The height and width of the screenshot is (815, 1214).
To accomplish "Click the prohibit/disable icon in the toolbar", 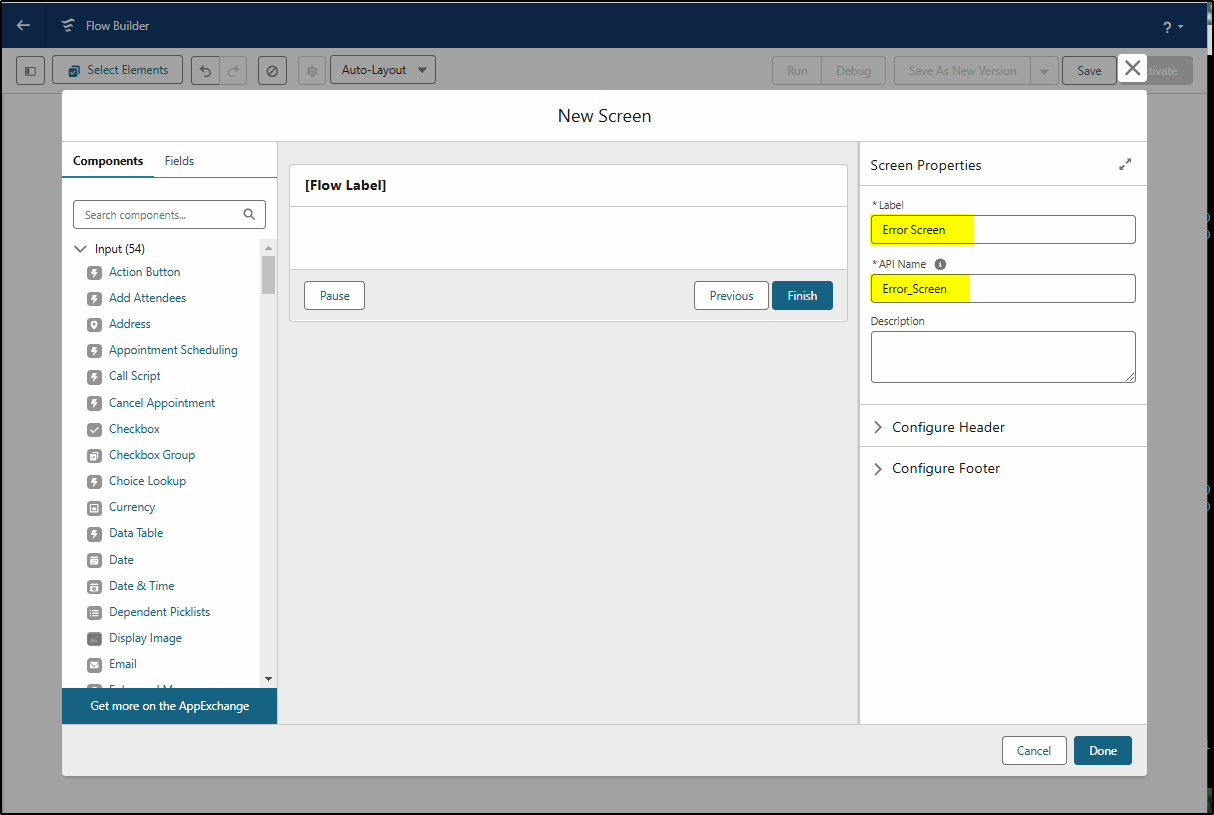I will (x=272, y=70).
